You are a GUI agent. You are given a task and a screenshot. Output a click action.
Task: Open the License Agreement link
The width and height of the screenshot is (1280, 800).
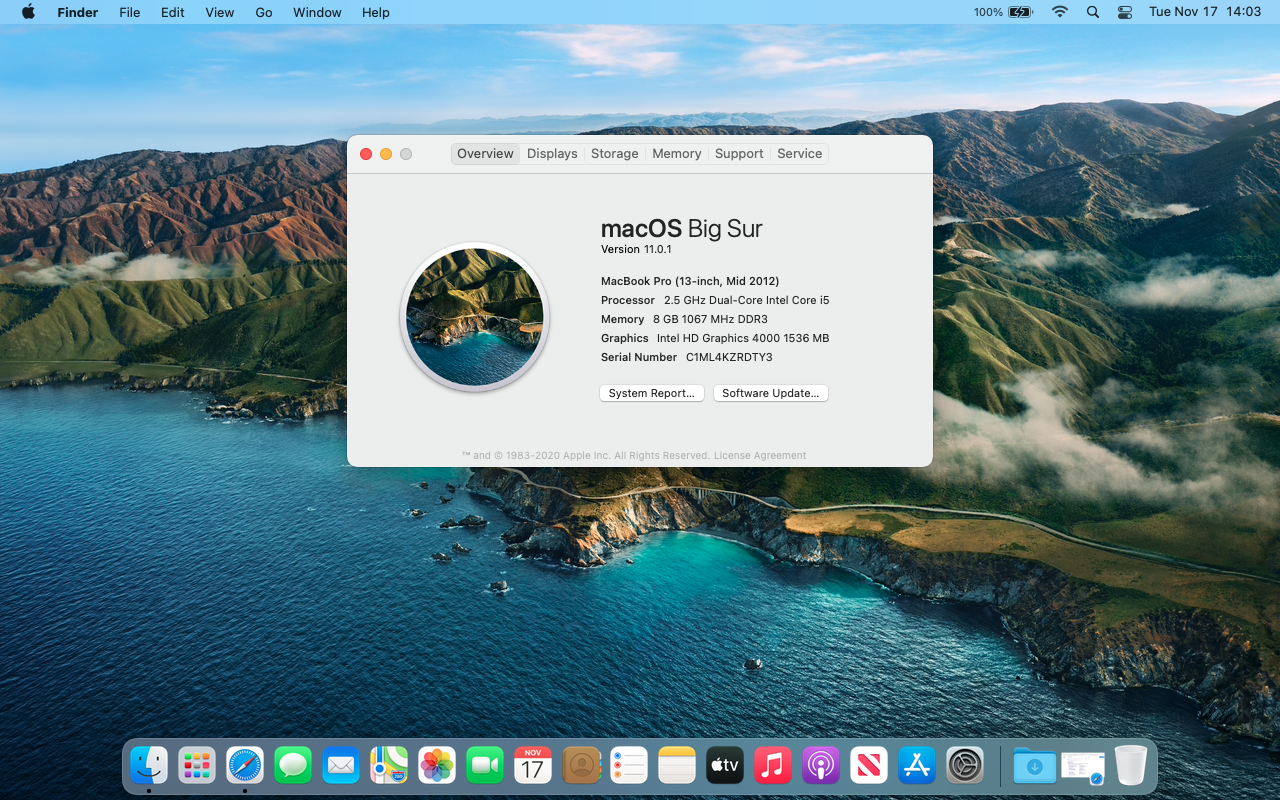point(760,455)
